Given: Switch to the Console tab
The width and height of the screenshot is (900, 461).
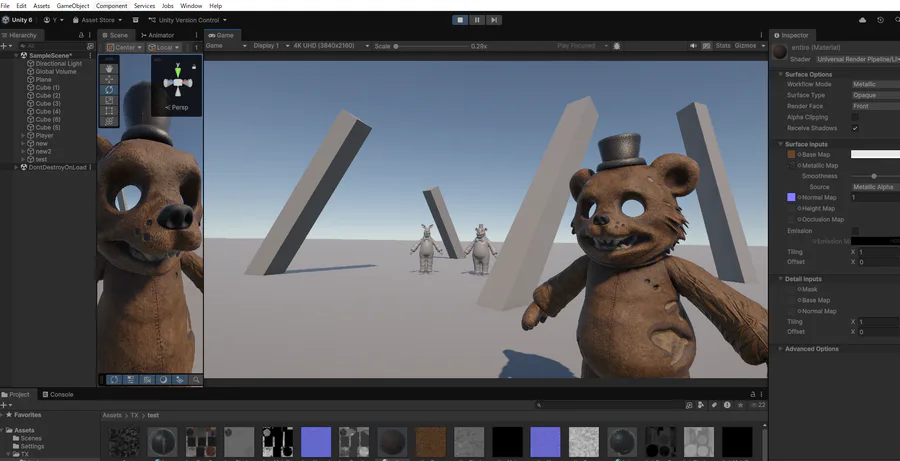Looking at the screenshot, I should 57,394.
